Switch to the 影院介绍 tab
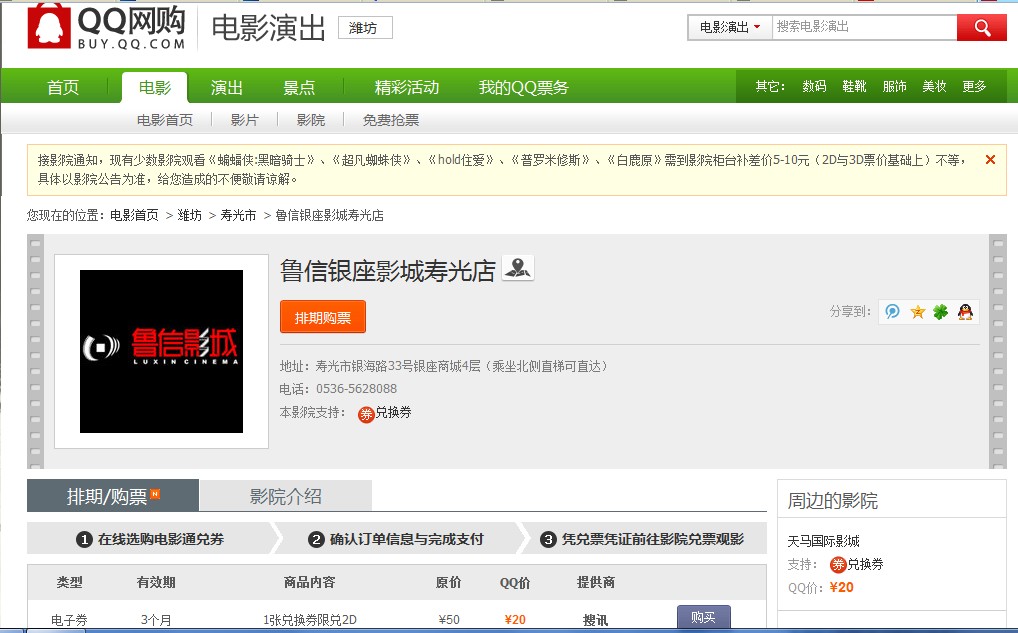This screenshot has width=1018, height=633. [286, 496]
